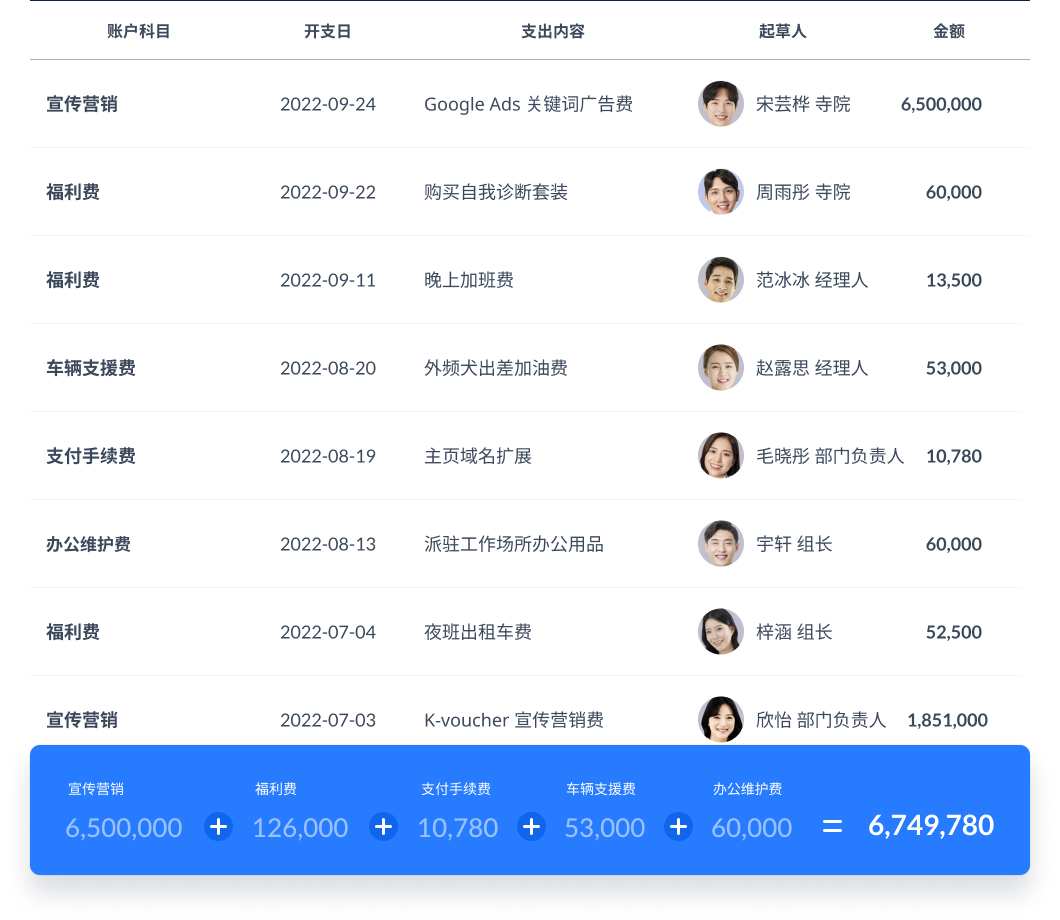Sort by the 开支日 column header
This screenshot has height=920, width=1060.
click(x=328, y=31)
